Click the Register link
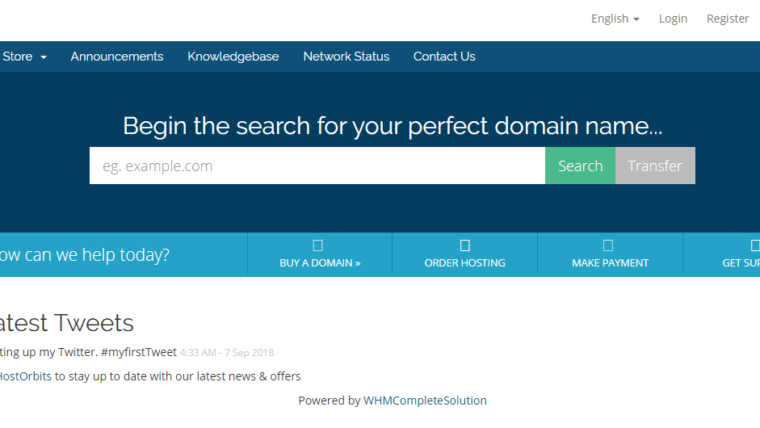The image size is (760, 428). pyautogui.click(x=728, y=19)
